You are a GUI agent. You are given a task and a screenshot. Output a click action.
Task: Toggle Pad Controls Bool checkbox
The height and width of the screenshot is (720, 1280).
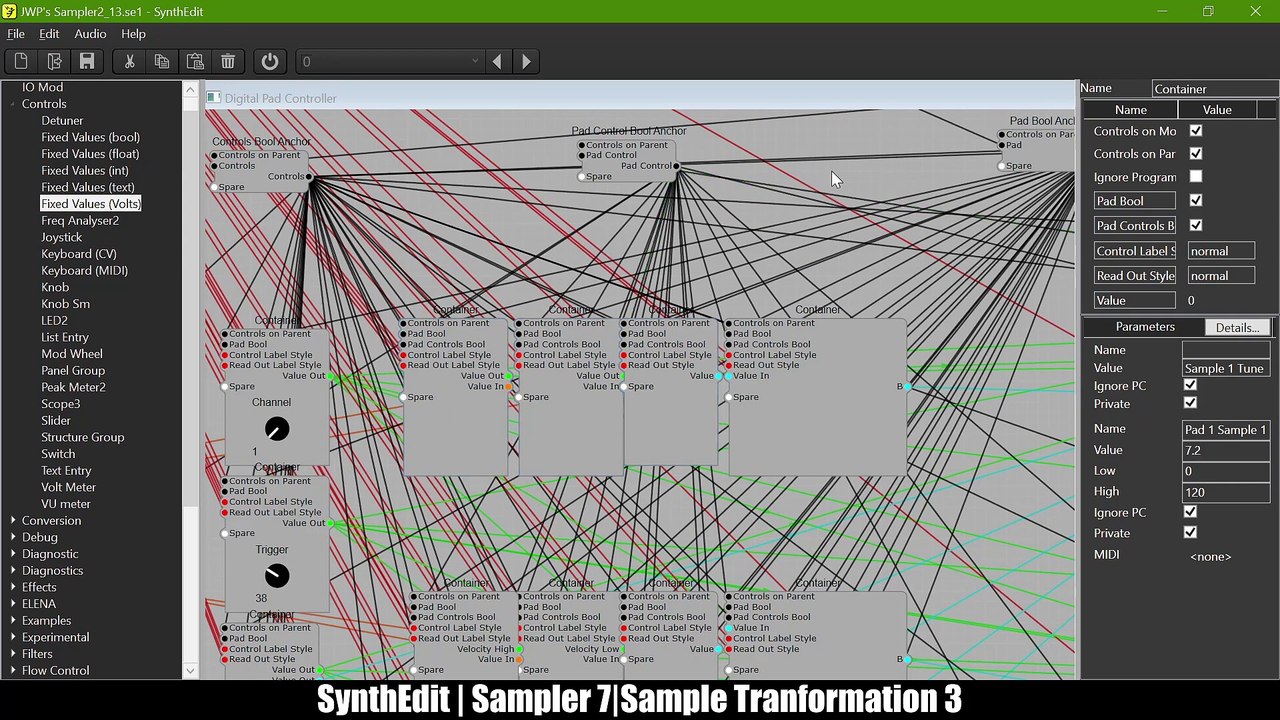point(1196,226)
